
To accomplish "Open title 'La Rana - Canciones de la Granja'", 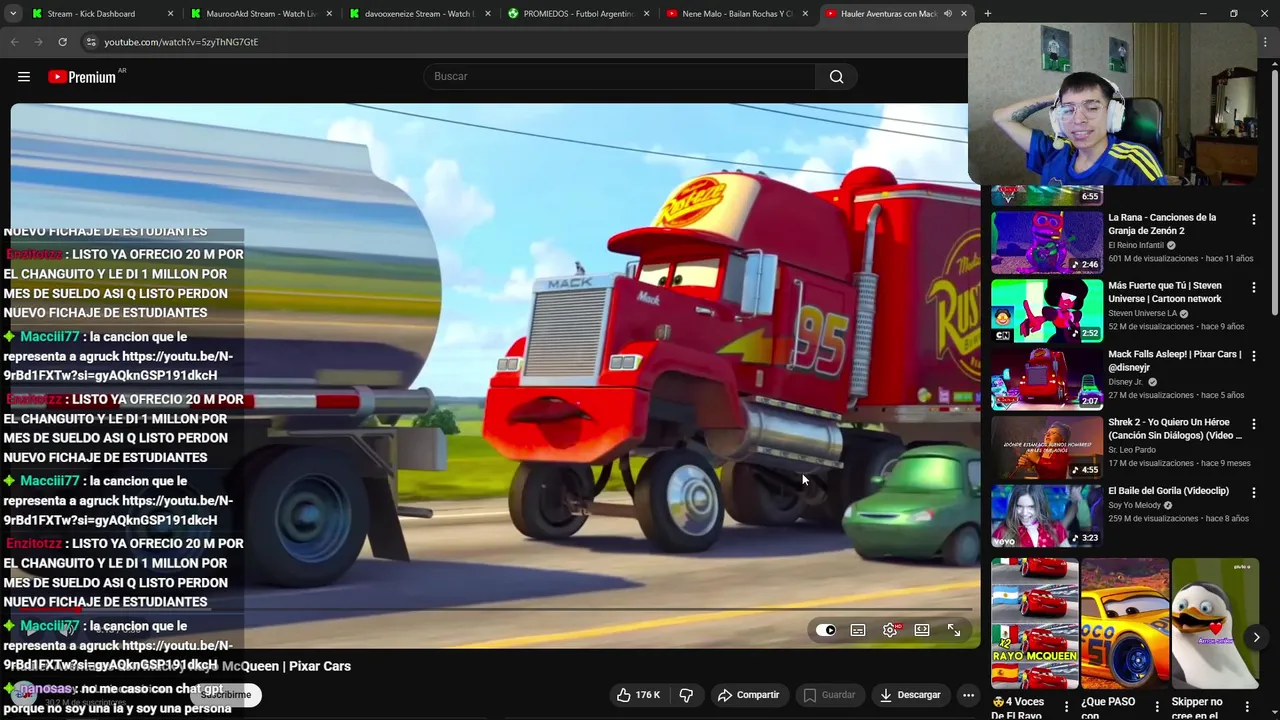I will tap(1162, 224).
